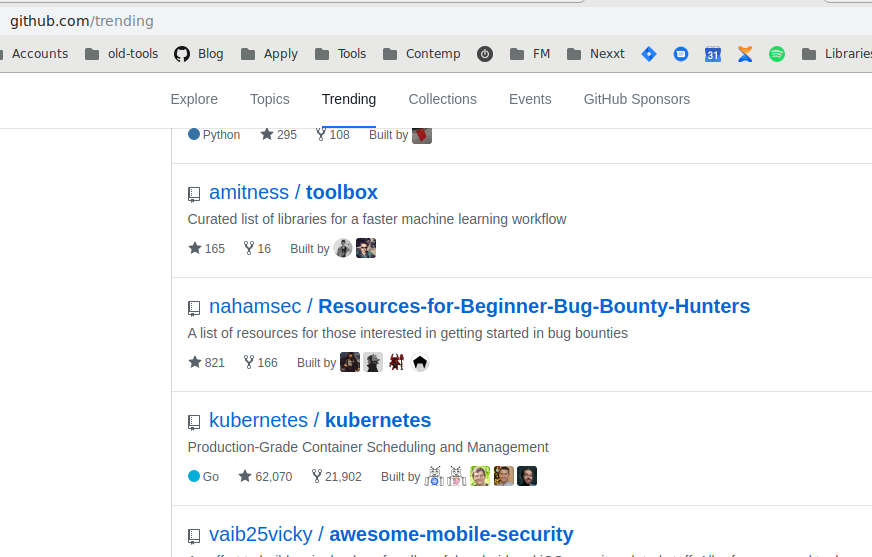Switch to the Explore tab
872x557 pixels.
194,99
